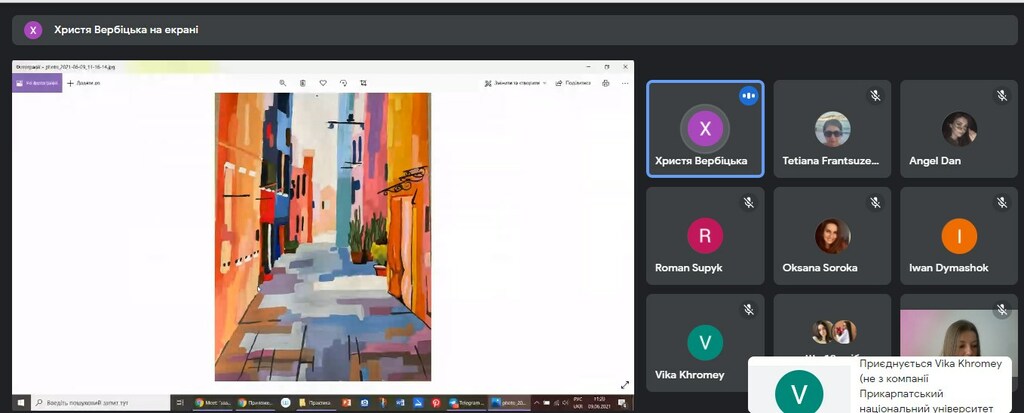Click muted mic icon on Tetiana Frantsuze tile
The image size is (1024, 413).
tap(876, 96)
